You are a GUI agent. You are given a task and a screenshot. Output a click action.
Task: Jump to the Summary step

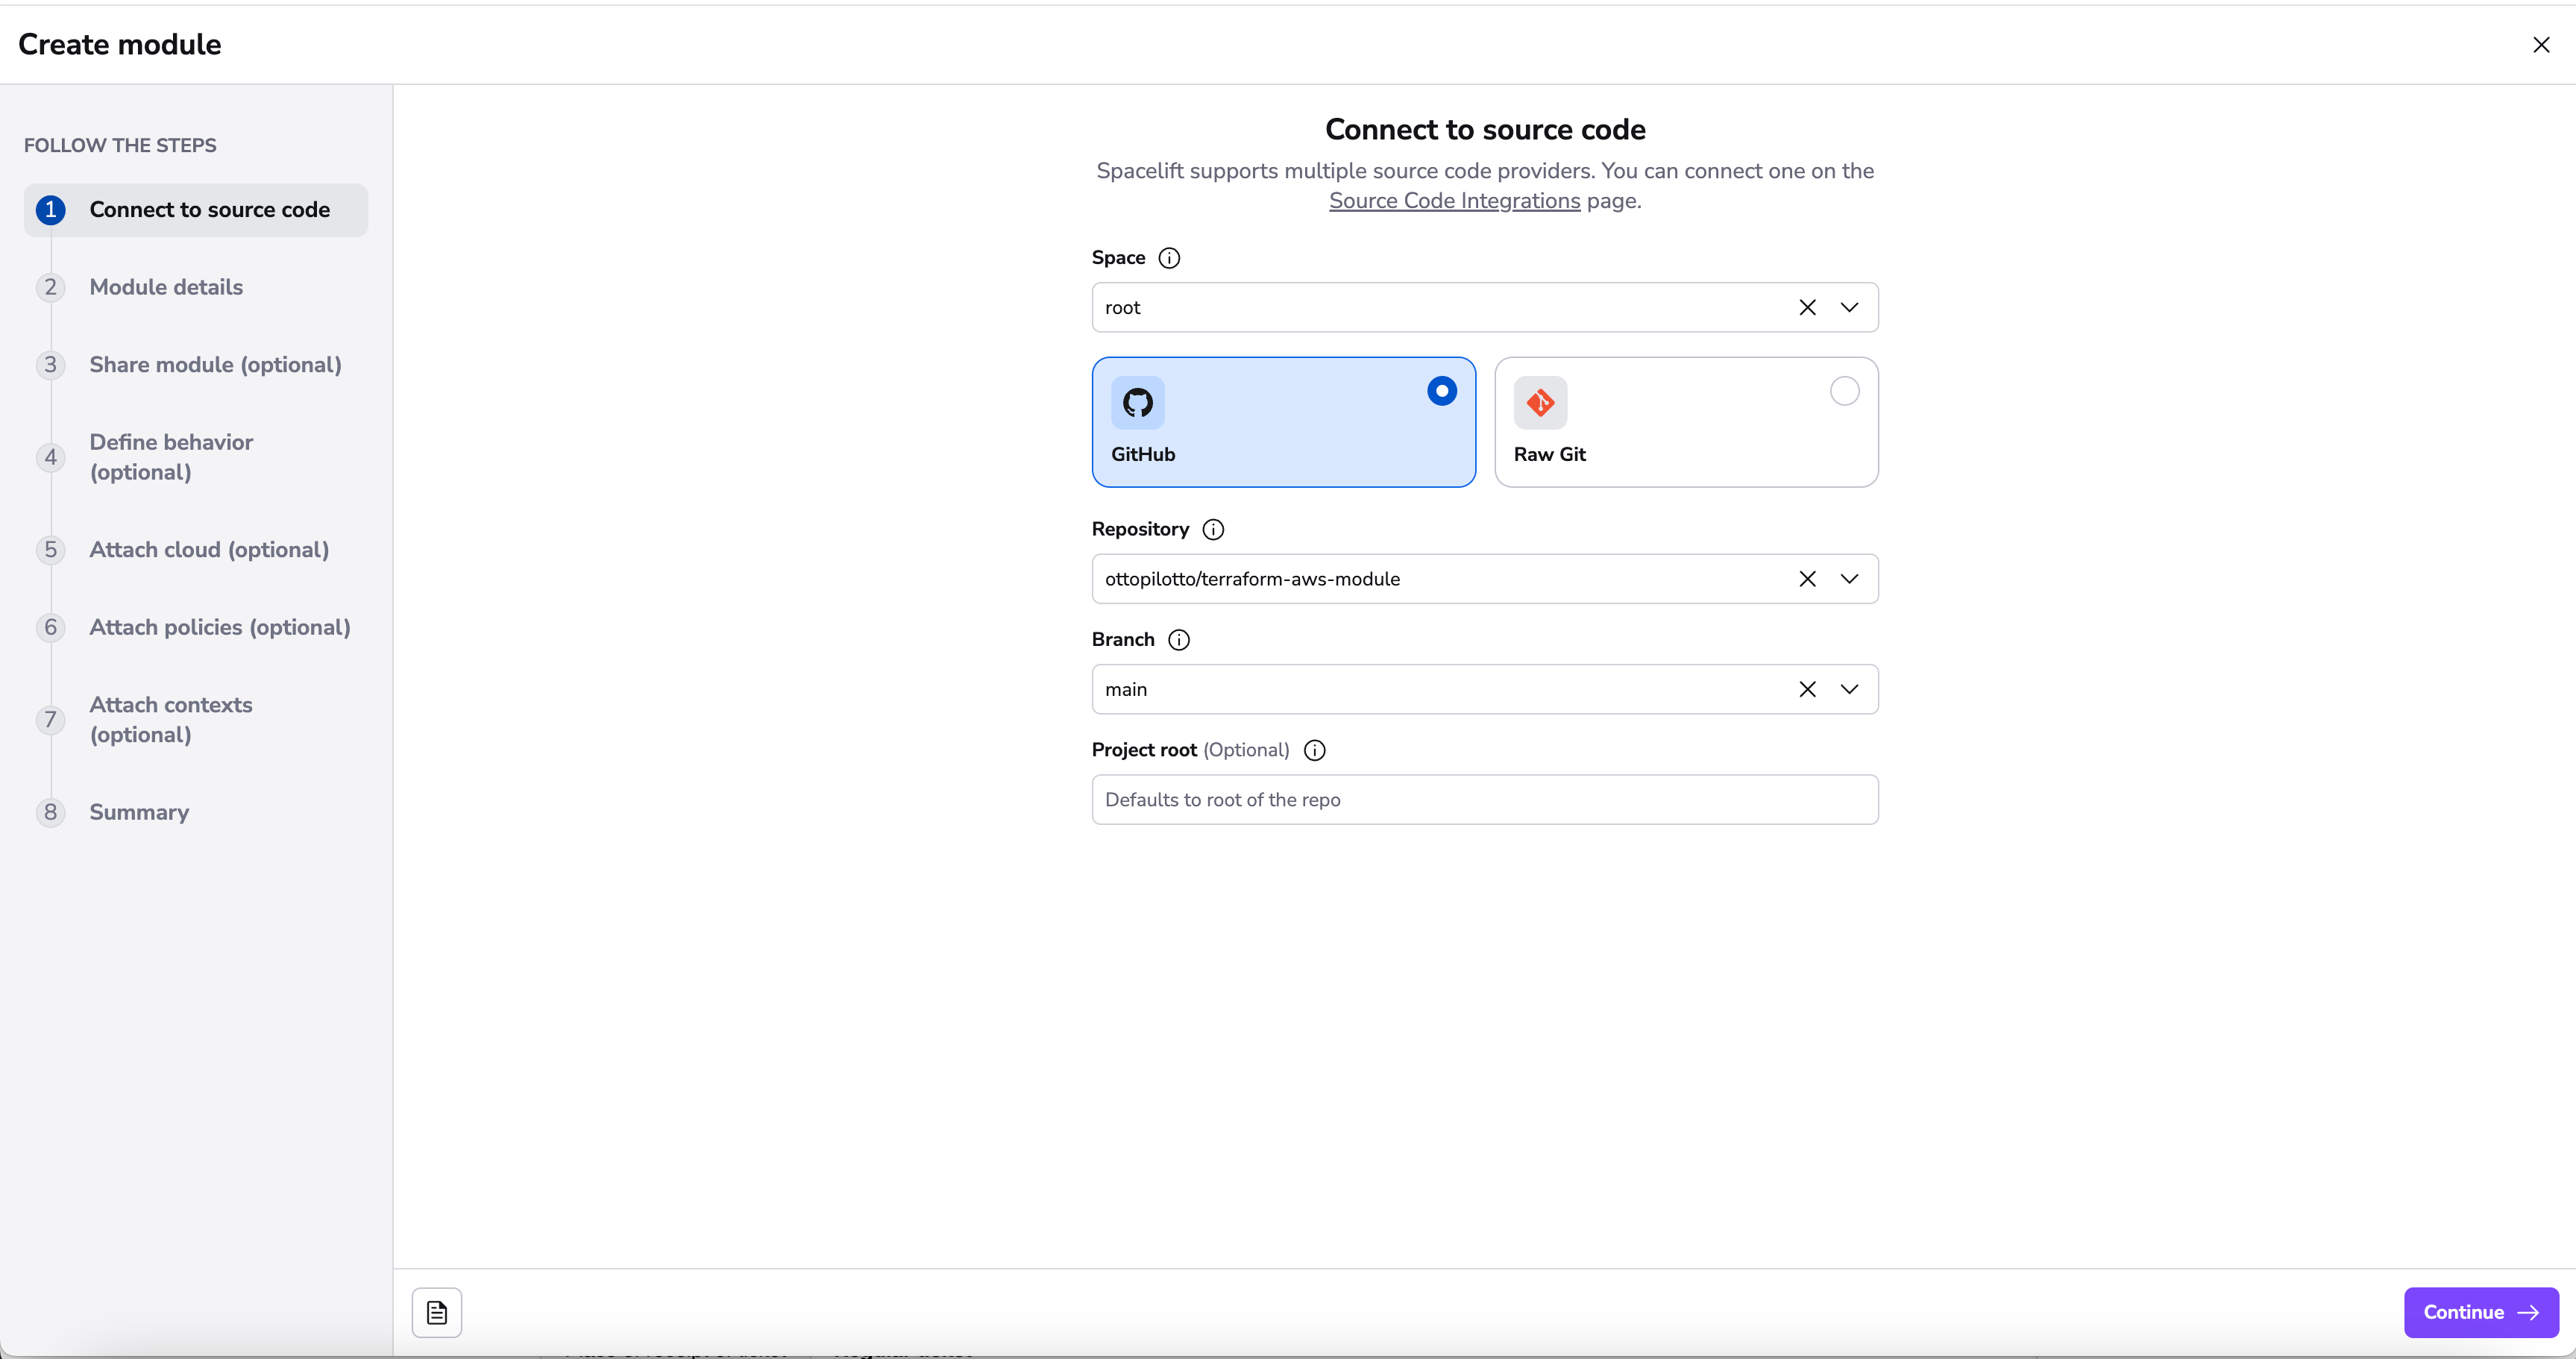139,812
